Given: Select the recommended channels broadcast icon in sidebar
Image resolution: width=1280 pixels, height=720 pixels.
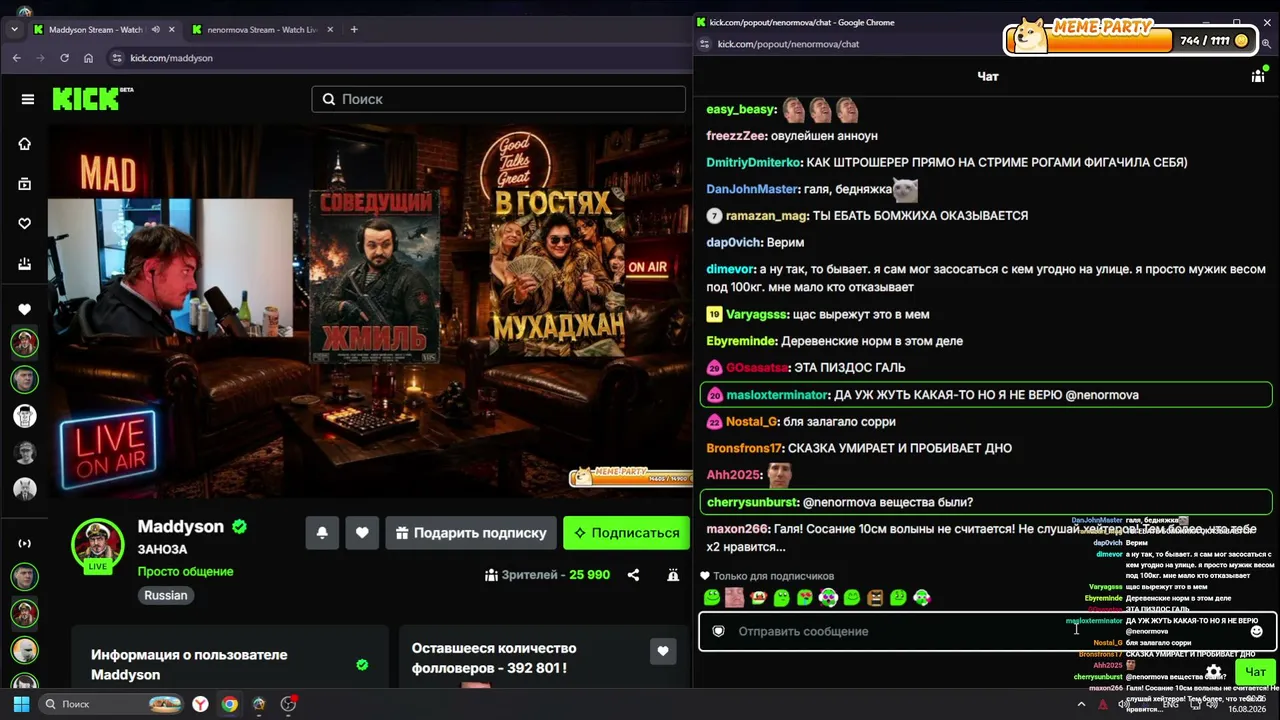Looking at the screenshot, I should (x=25, y=543).
